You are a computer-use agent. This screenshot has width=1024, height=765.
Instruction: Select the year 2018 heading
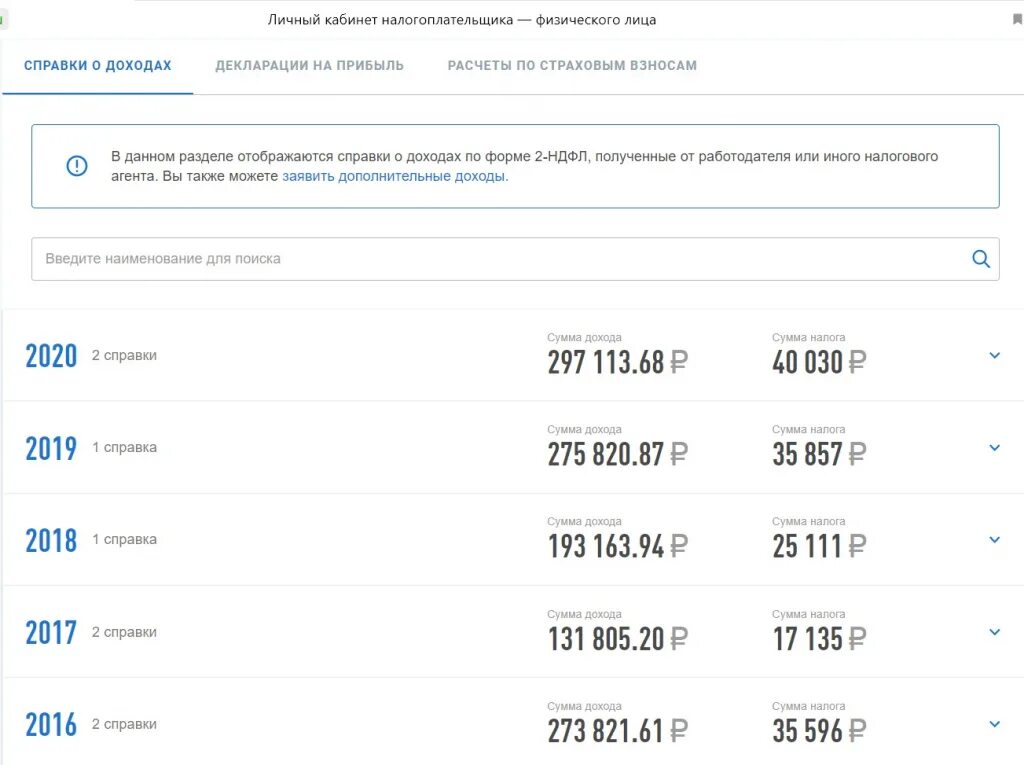[x=52, y=540]
